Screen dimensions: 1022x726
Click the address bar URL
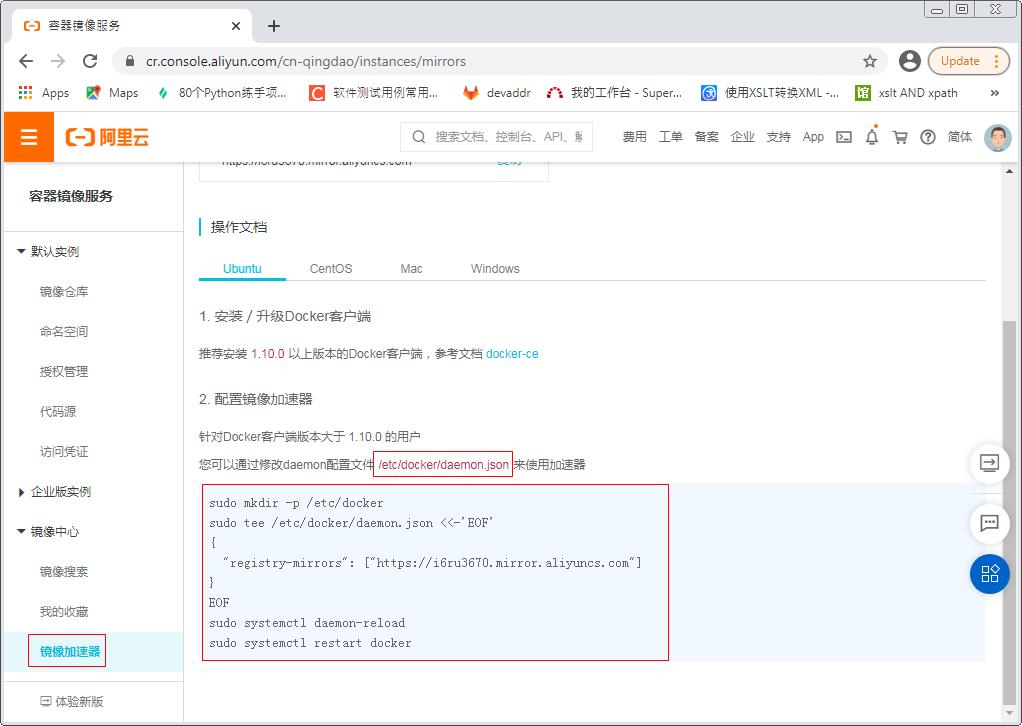306,61
